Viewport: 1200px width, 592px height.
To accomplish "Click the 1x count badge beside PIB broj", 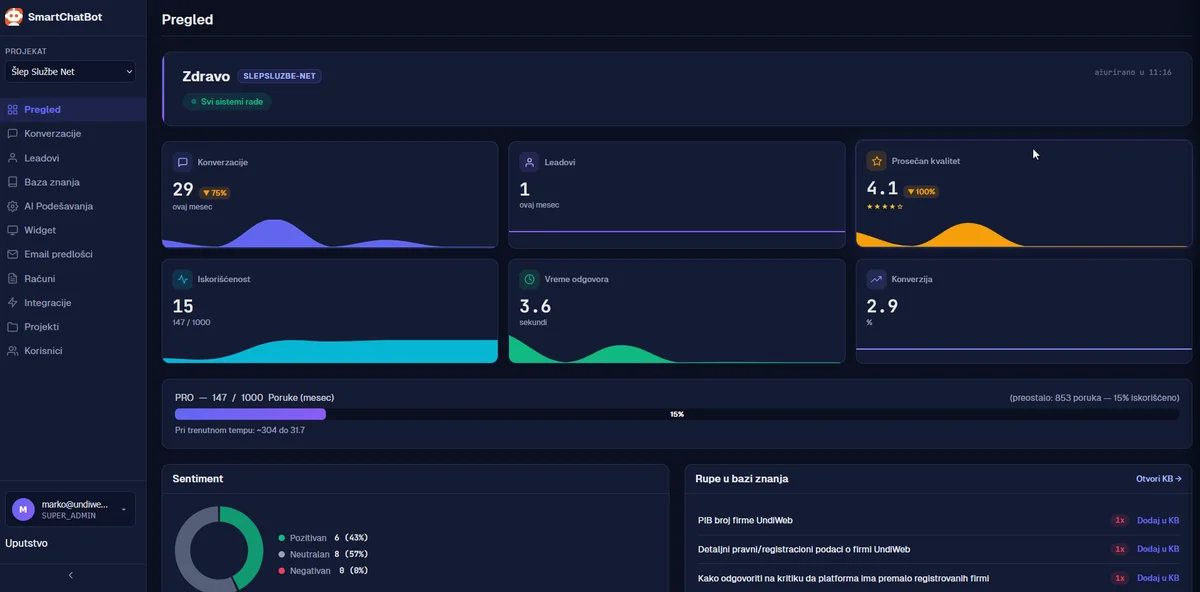I will [1120, 520].
